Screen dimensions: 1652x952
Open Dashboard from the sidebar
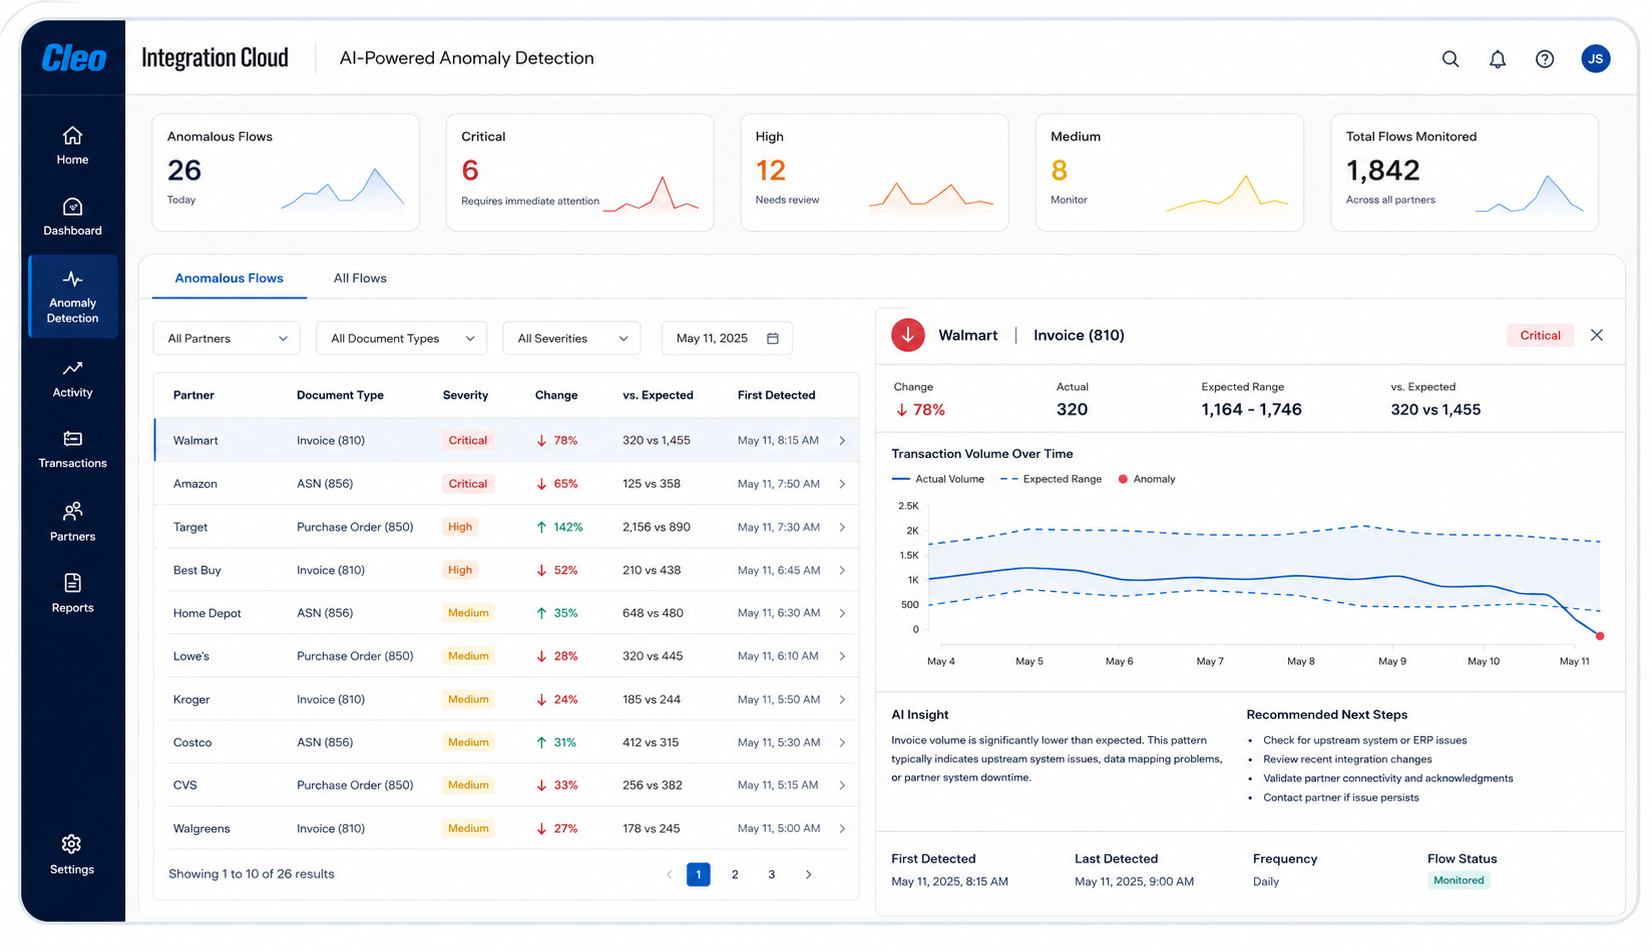[72, 217]
